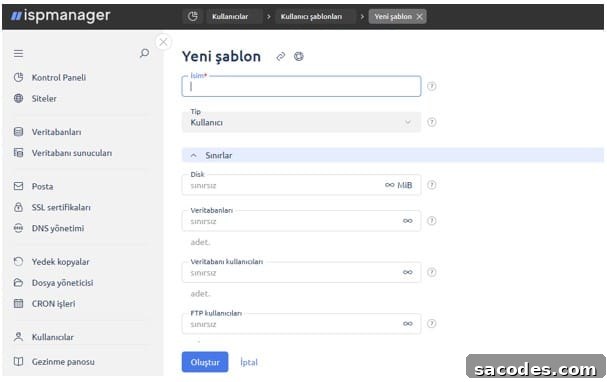
Task: Show help for the İsim field
Action: 432,86
